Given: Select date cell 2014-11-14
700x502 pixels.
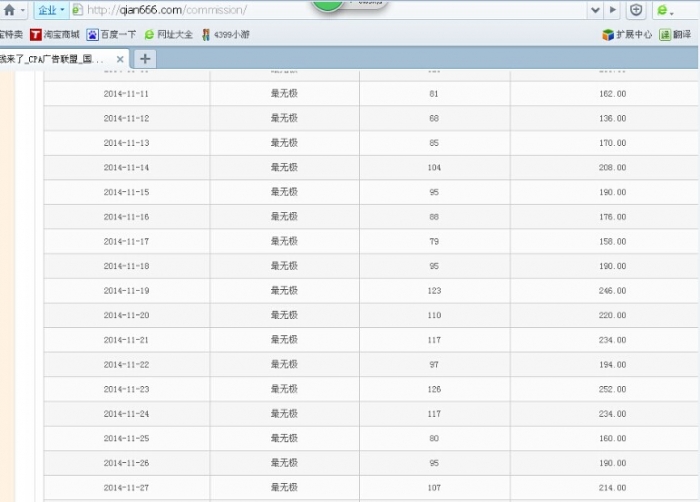Looking at the screenshot, I should click(x=126, y=167).
